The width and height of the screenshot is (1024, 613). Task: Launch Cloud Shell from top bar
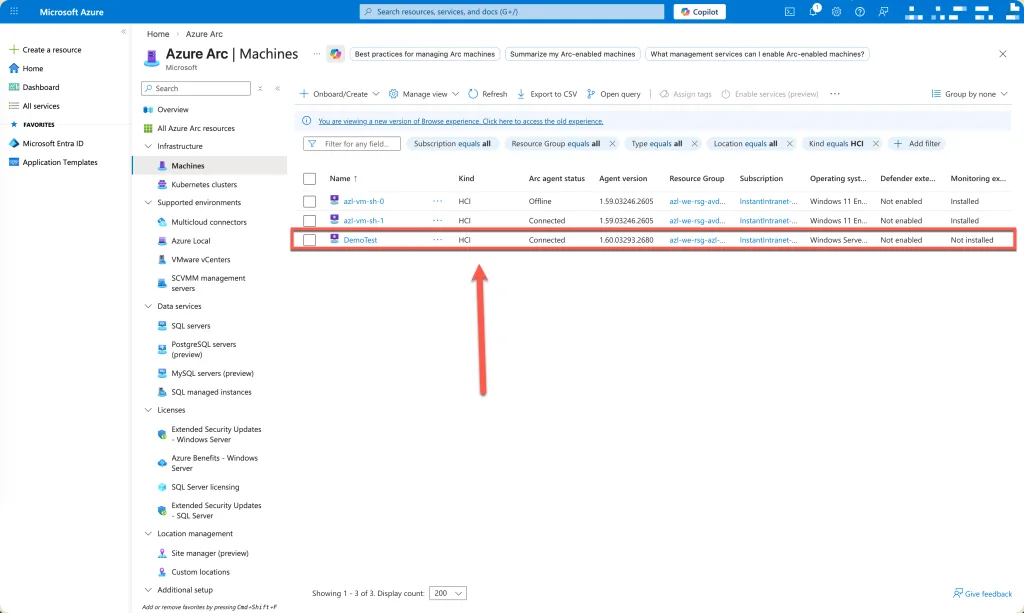pyautogui.click(x=790, y=12)
